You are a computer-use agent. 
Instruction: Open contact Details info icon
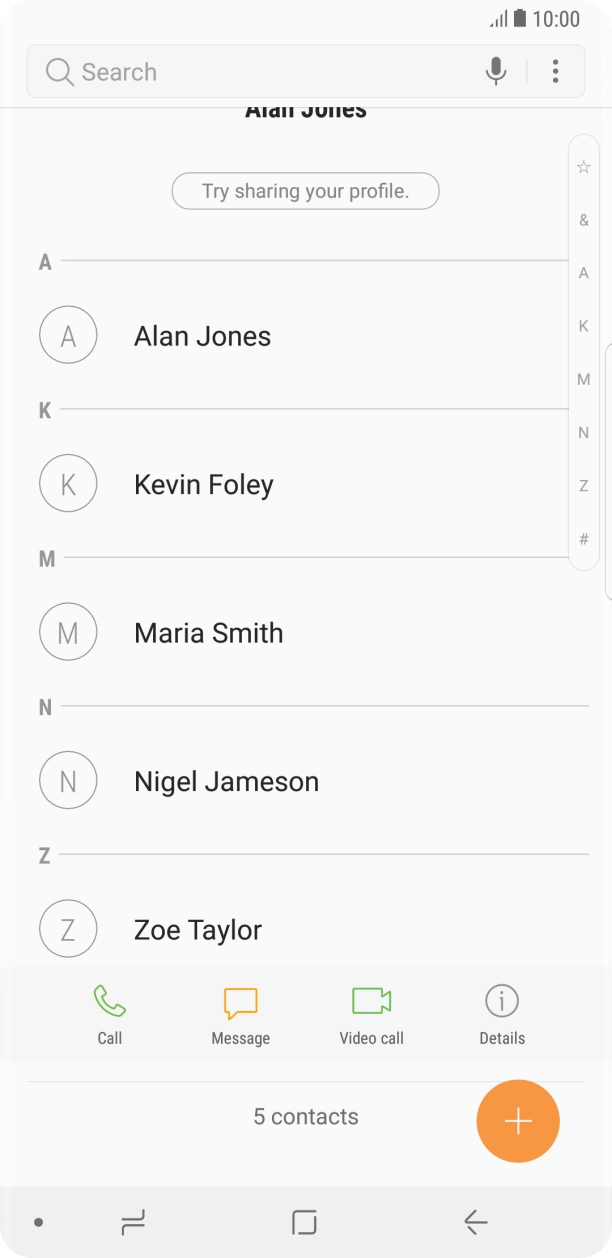501,1001
